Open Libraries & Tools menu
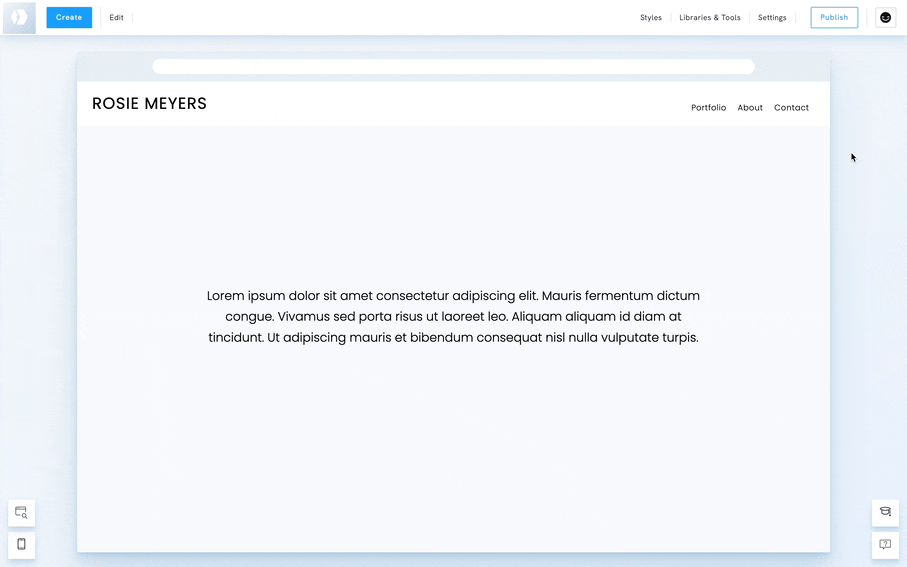 710,18
